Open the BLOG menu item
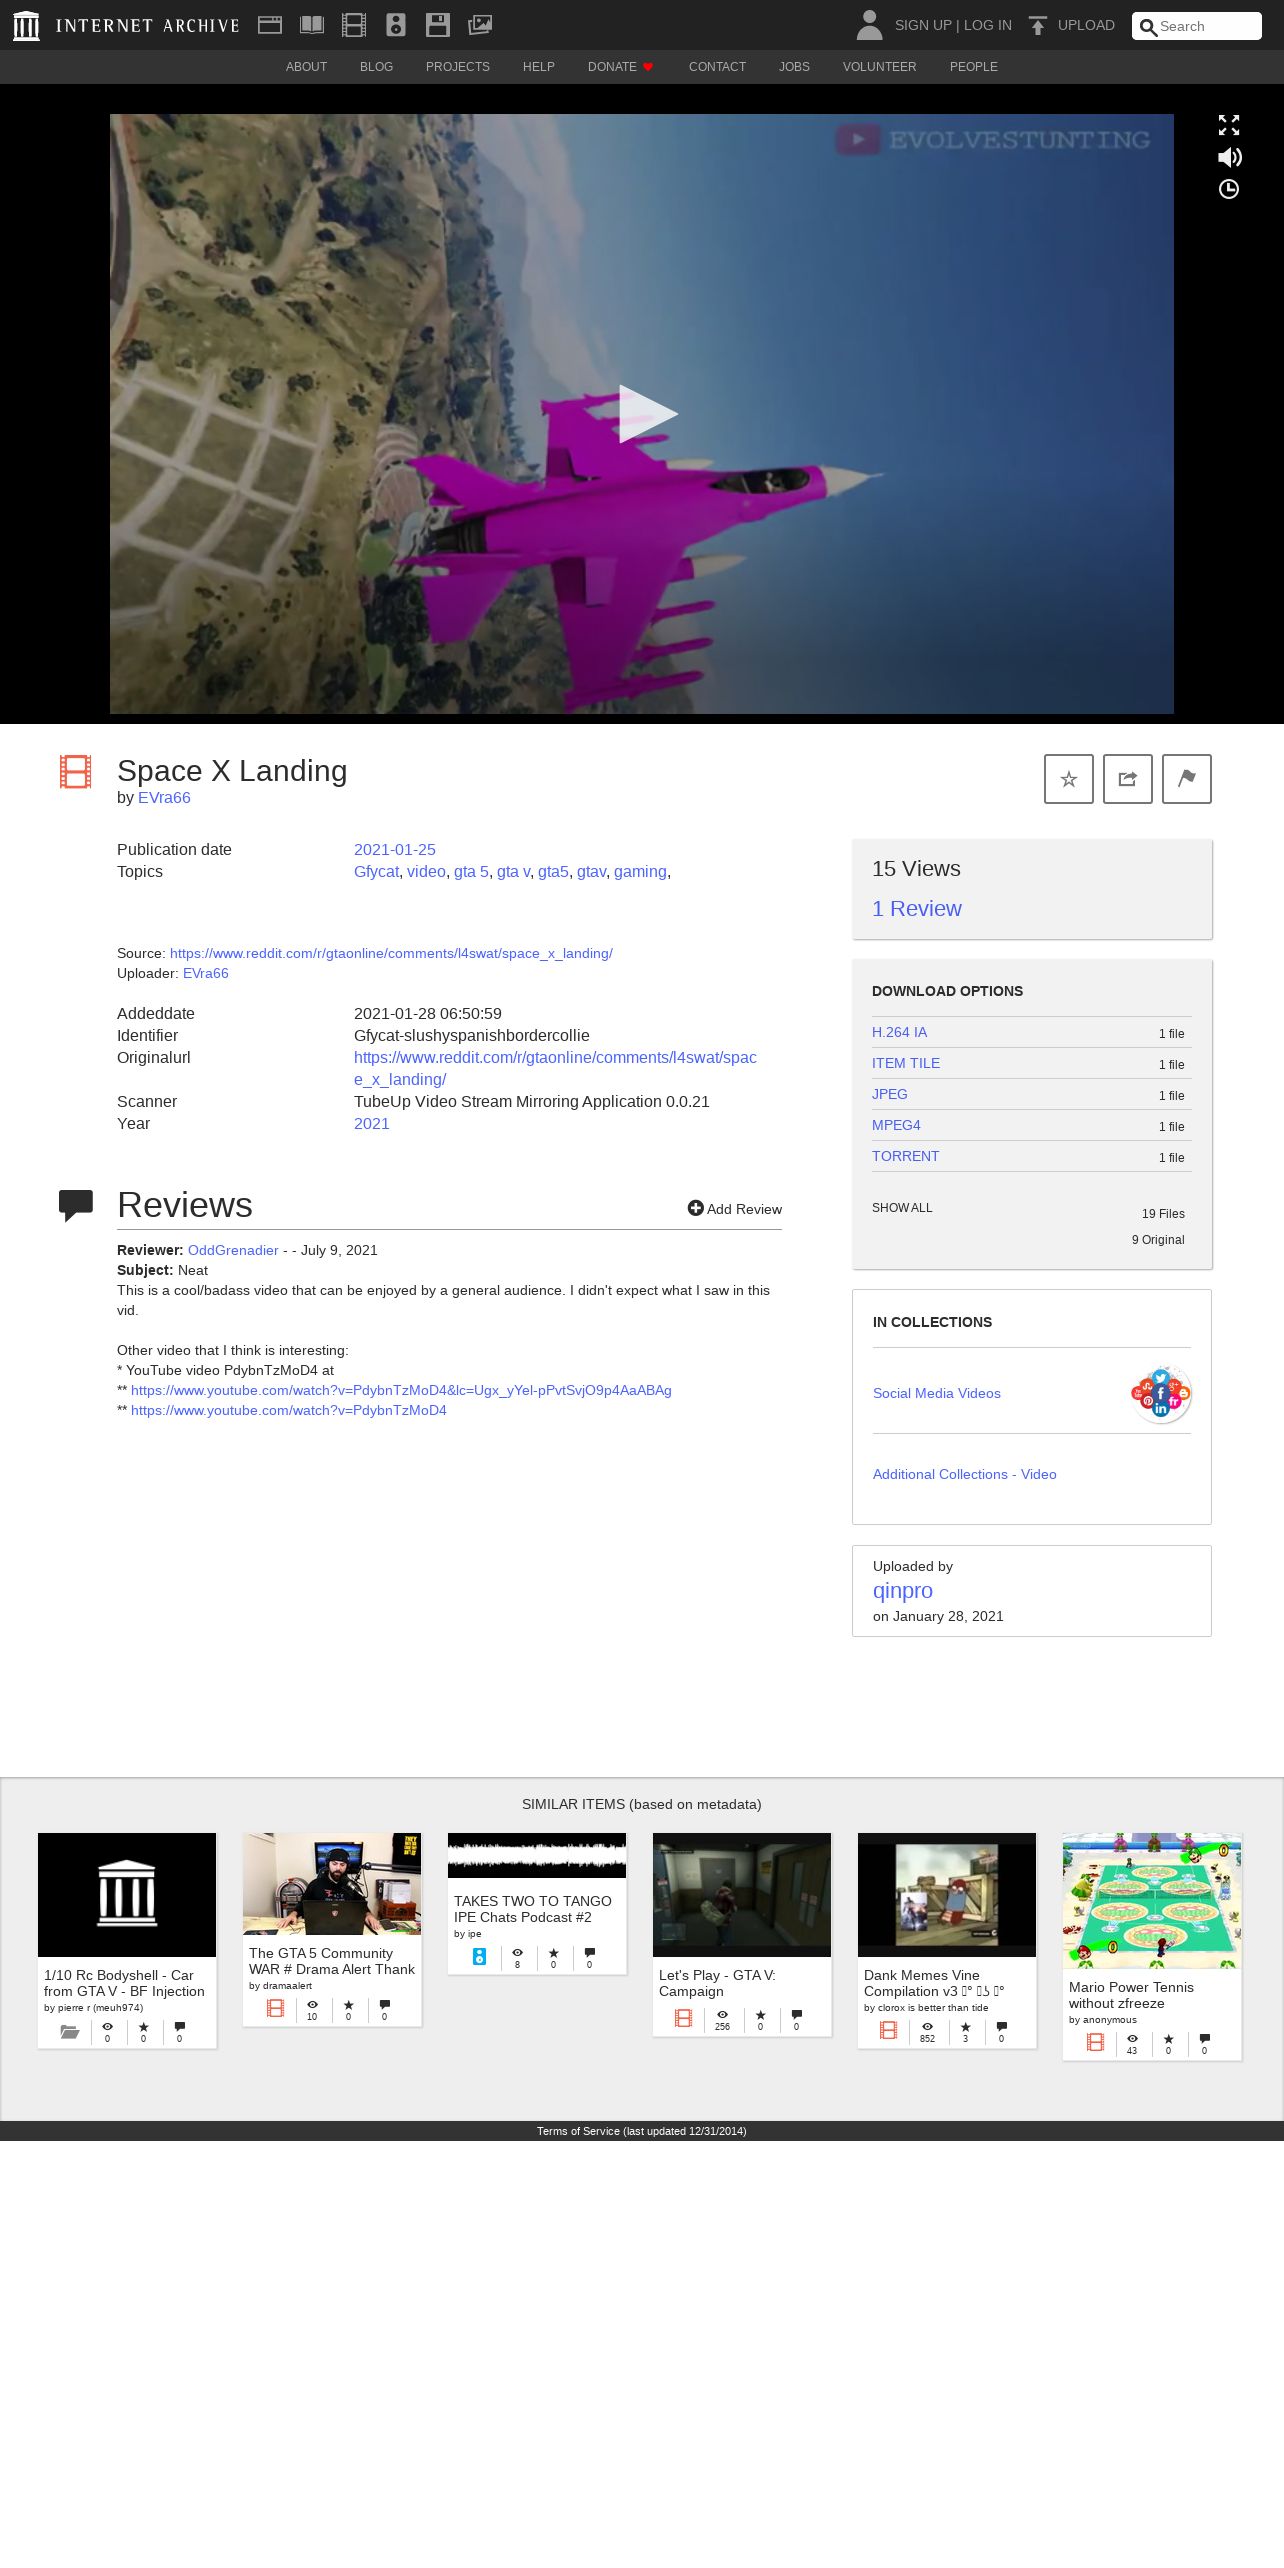 376,67
